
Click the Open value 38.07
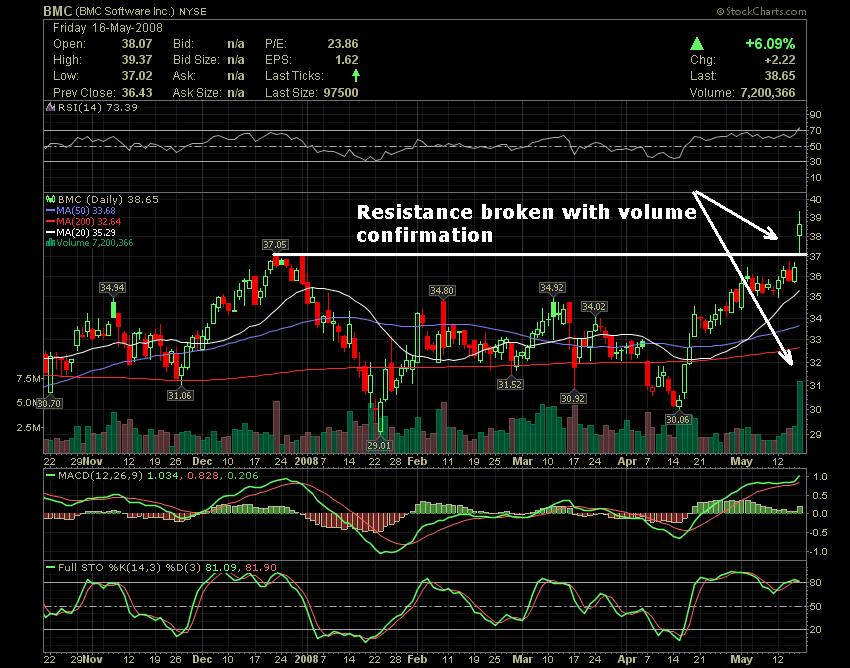137,43
